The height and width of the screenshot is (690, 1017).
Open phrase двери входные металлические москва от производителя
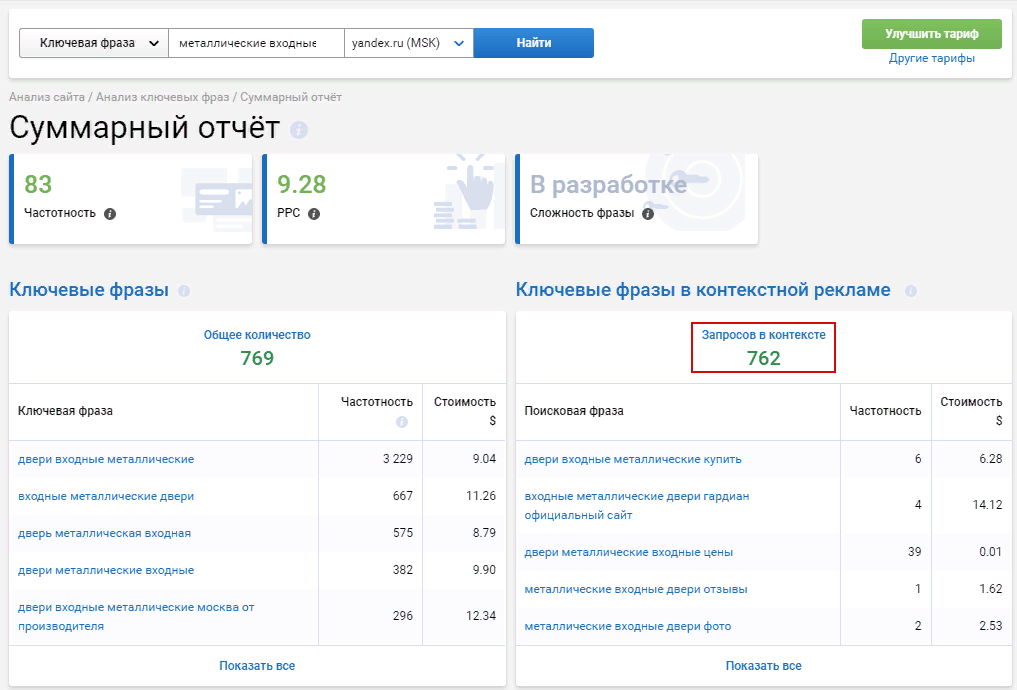[136, 617]
